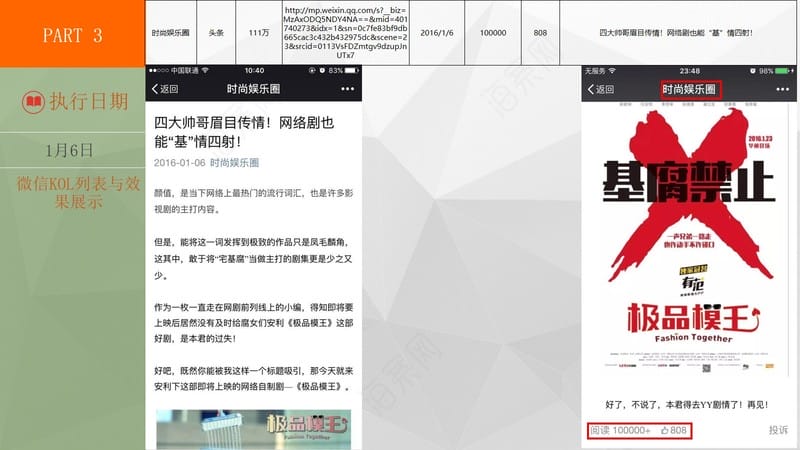Click the 执行日期 heading
Screen dimensions: 800x450
point(89,102)
